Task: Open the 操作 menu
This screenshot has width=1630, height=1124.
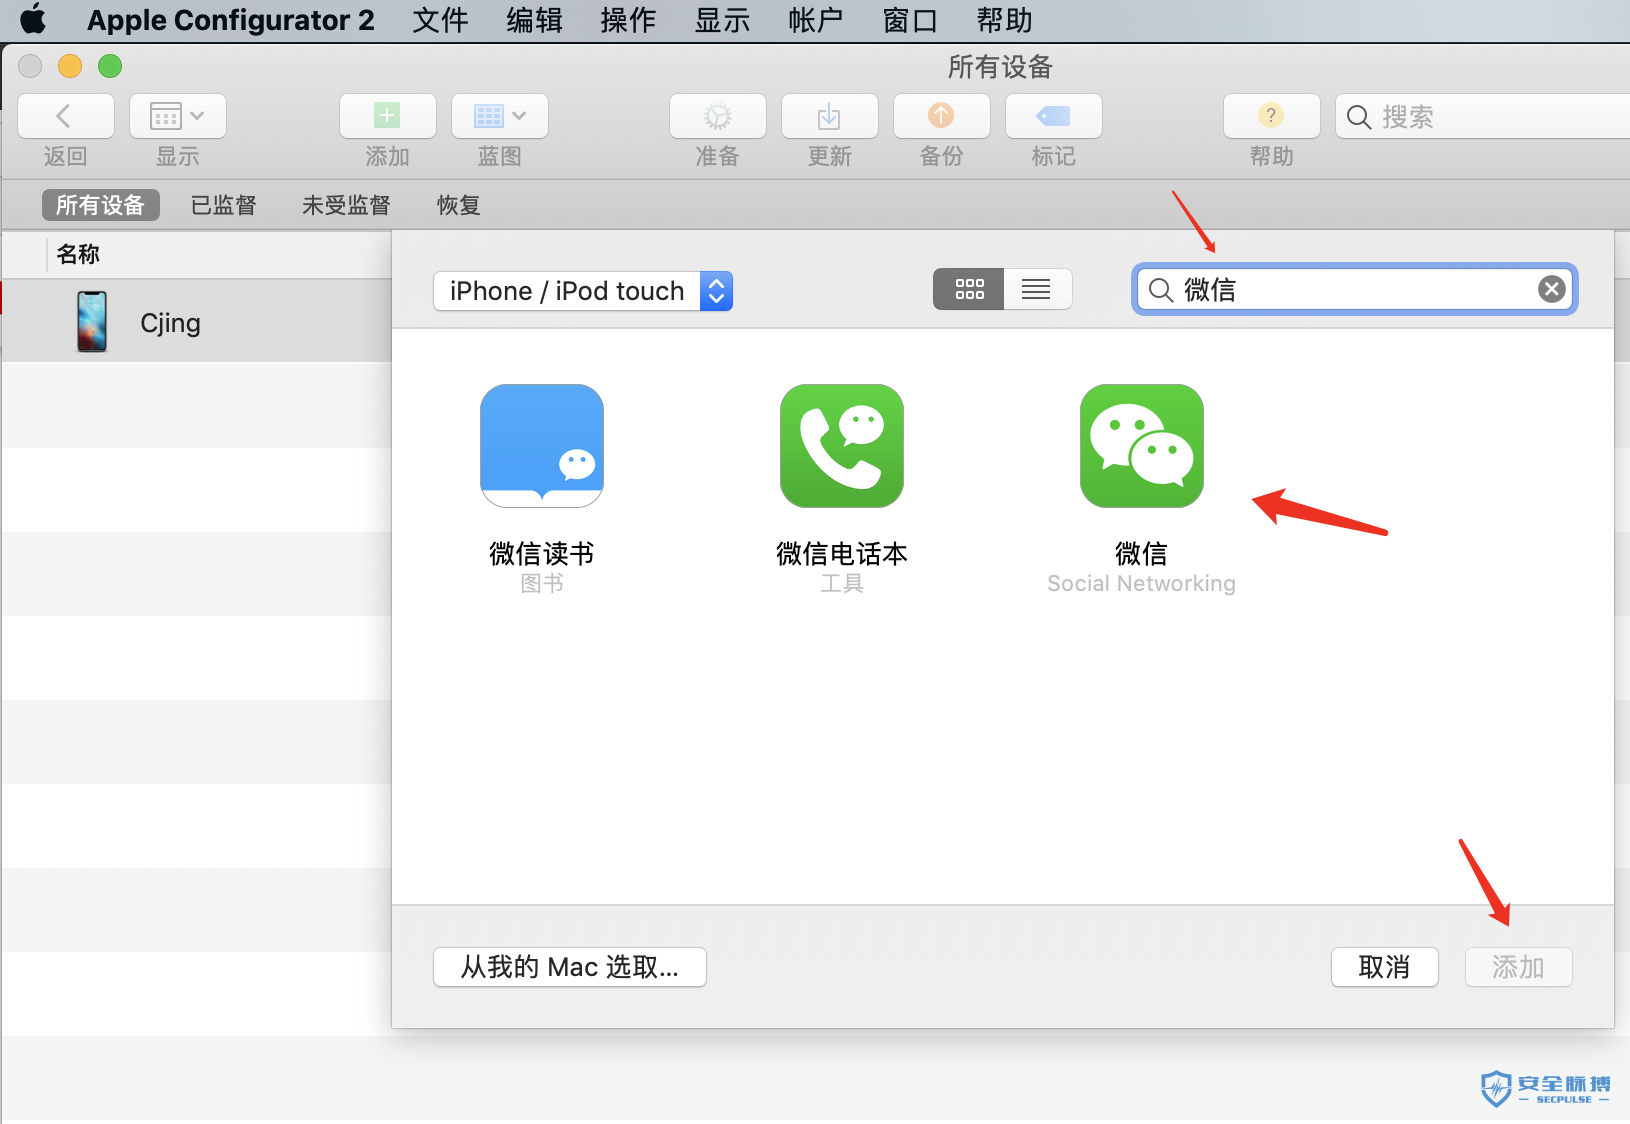Action: [x=629, y=20]
